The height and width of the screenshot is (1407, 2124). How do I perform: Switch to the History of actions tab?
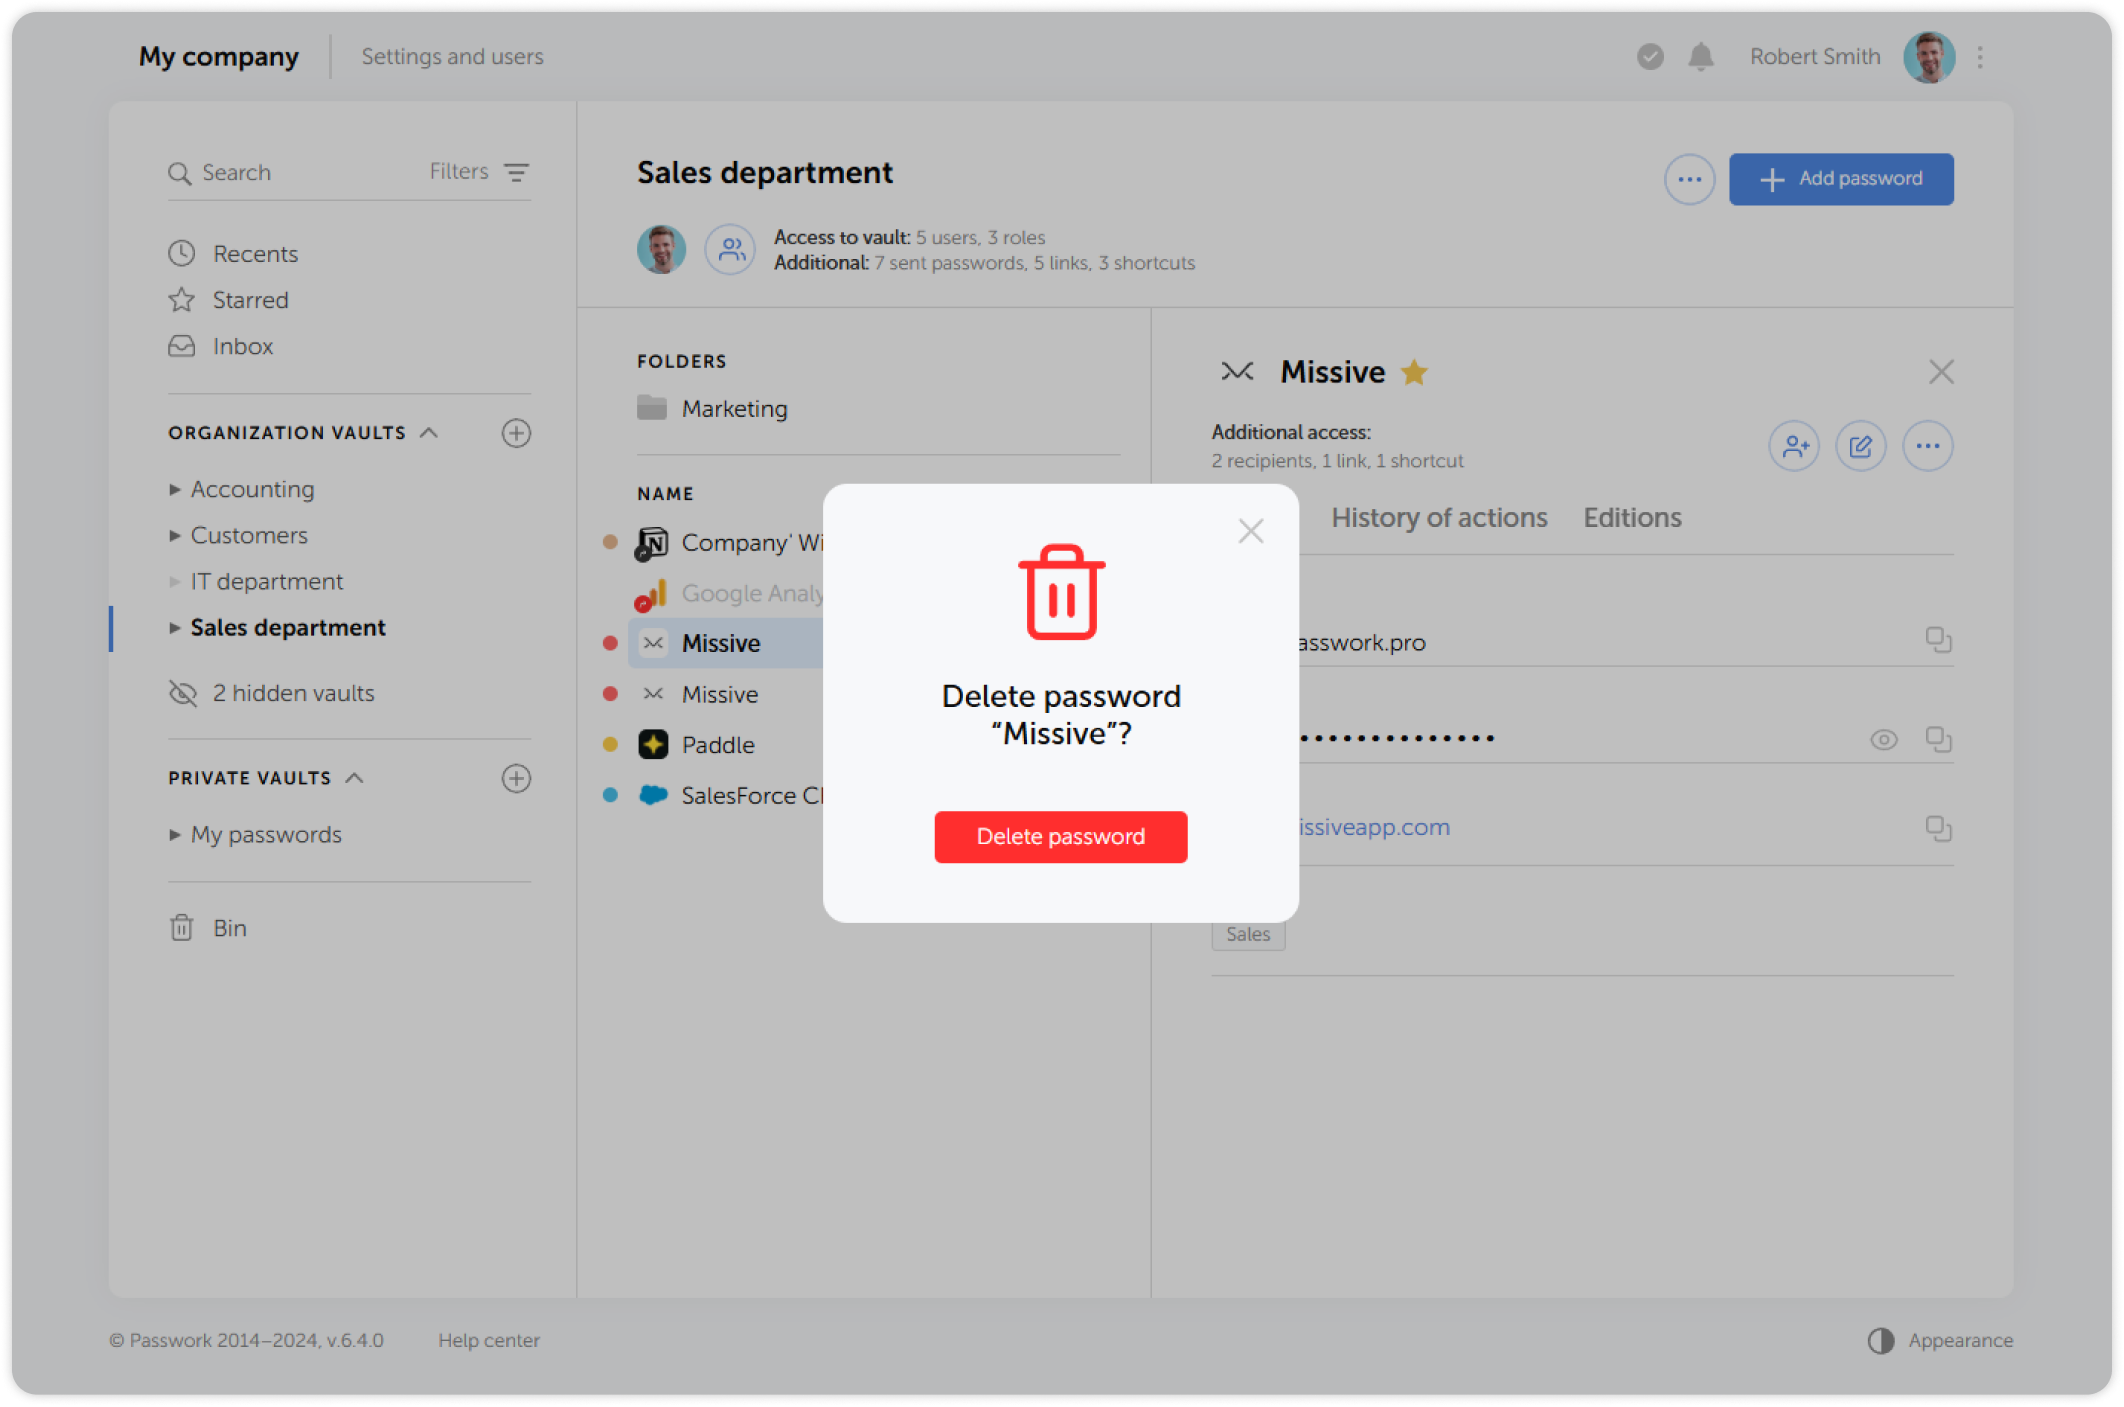coord(1439,517)
